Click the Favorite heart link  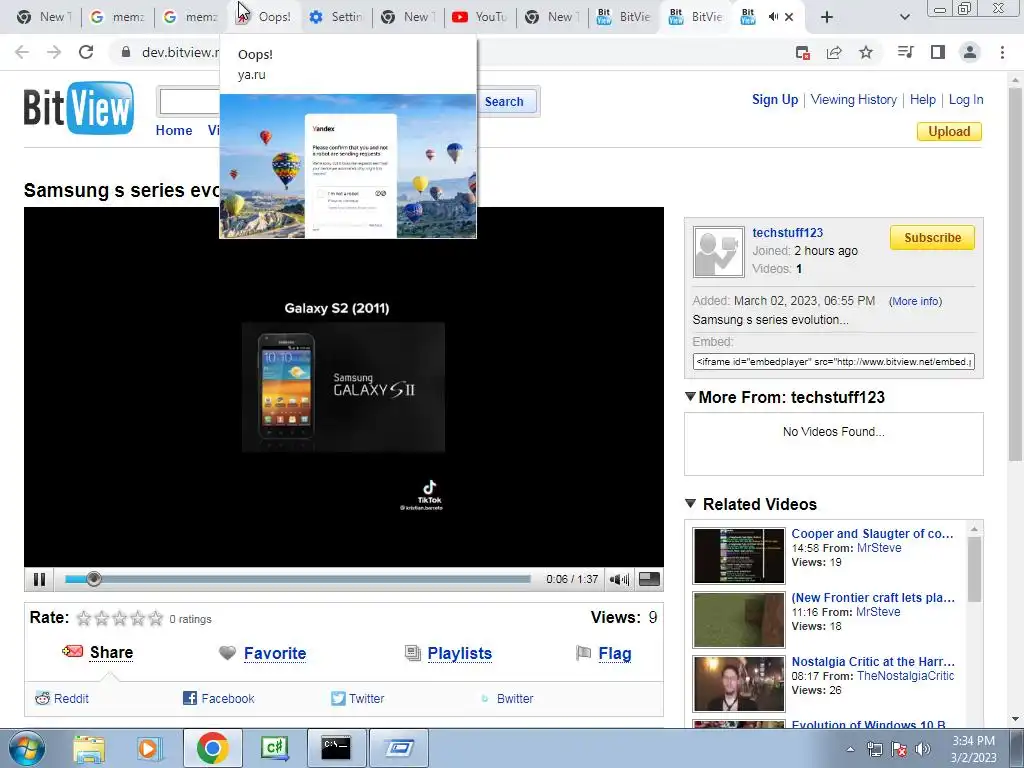[x=274, y=653]
